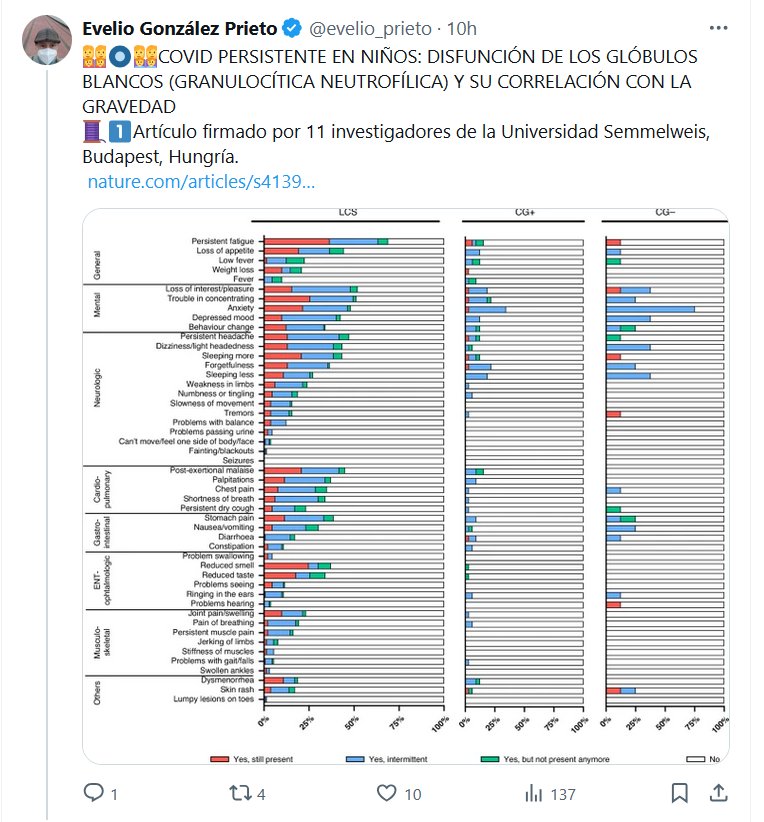Image resolution: width=764 pixels, height=822 pixels.
Task: Click the retweet arrows icon
Action: coord(241,794)
